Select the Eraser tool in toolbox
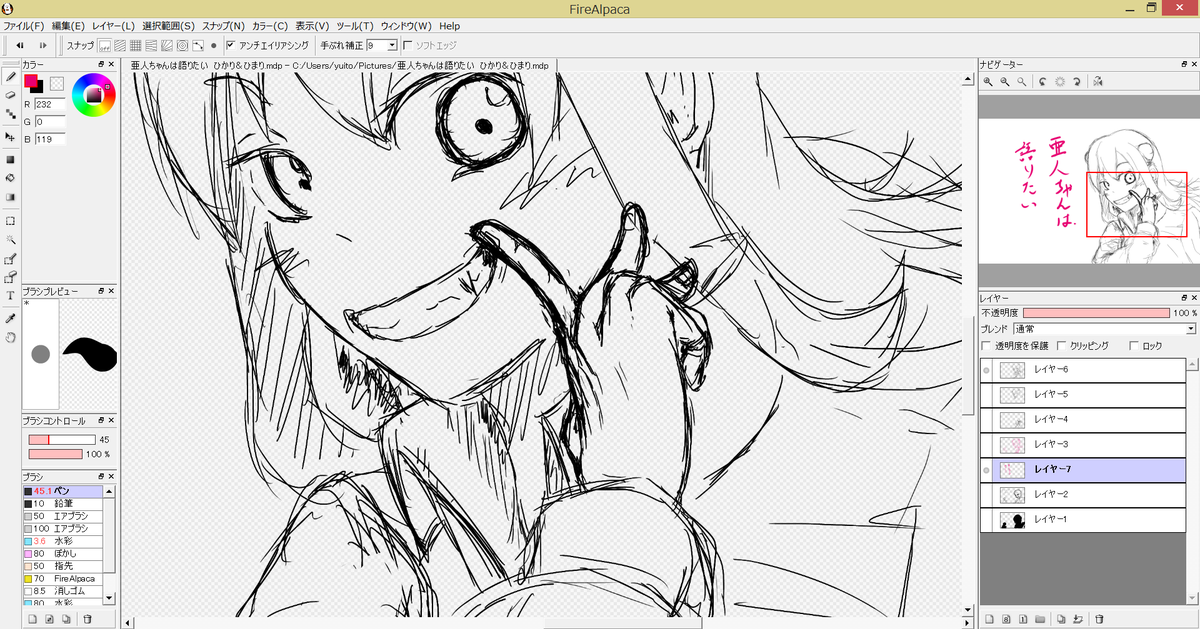This screenshot has width=1200, height=629. (10, 95)
